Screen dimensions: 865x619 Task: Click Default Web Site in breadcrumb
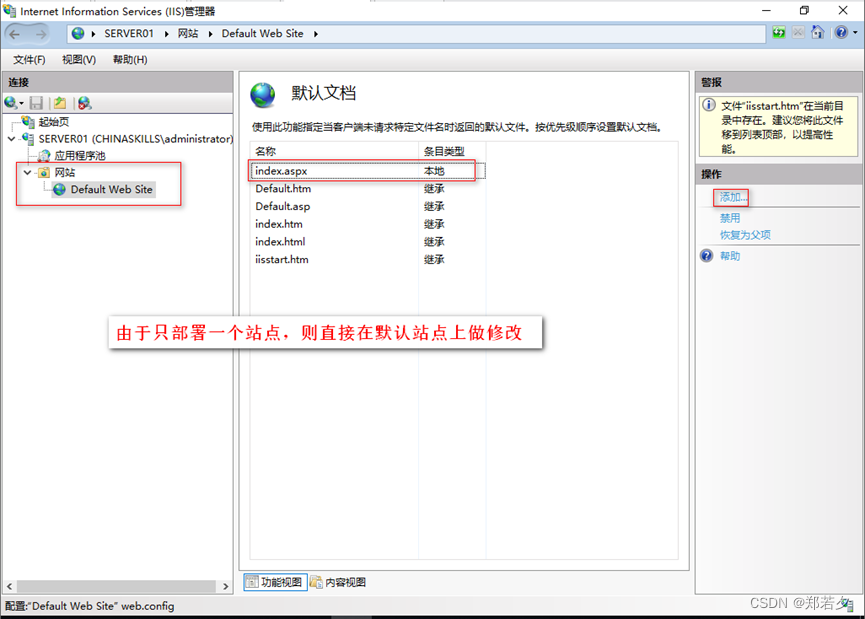[263, 34]
